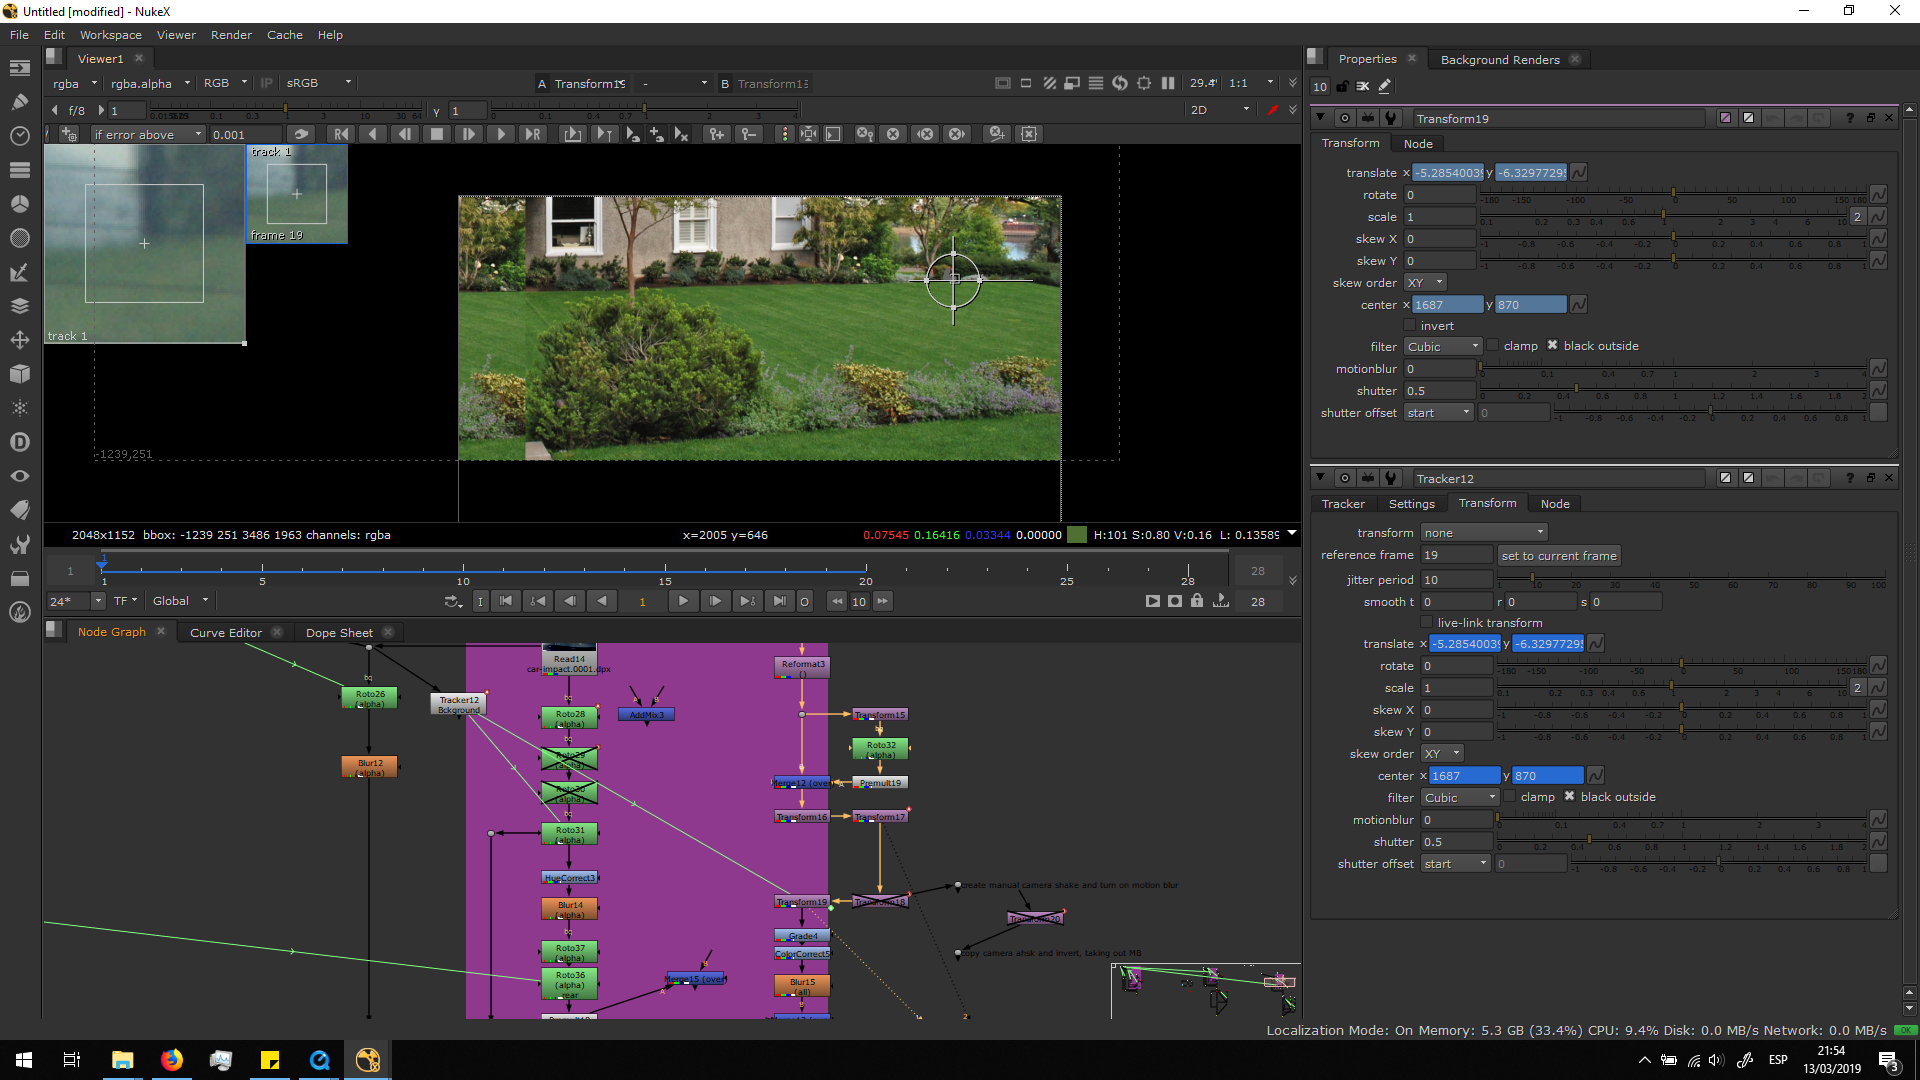Click the Tracker12 node in the node graph
The height and width of the screenshot is (1080, 1920).
459,704
